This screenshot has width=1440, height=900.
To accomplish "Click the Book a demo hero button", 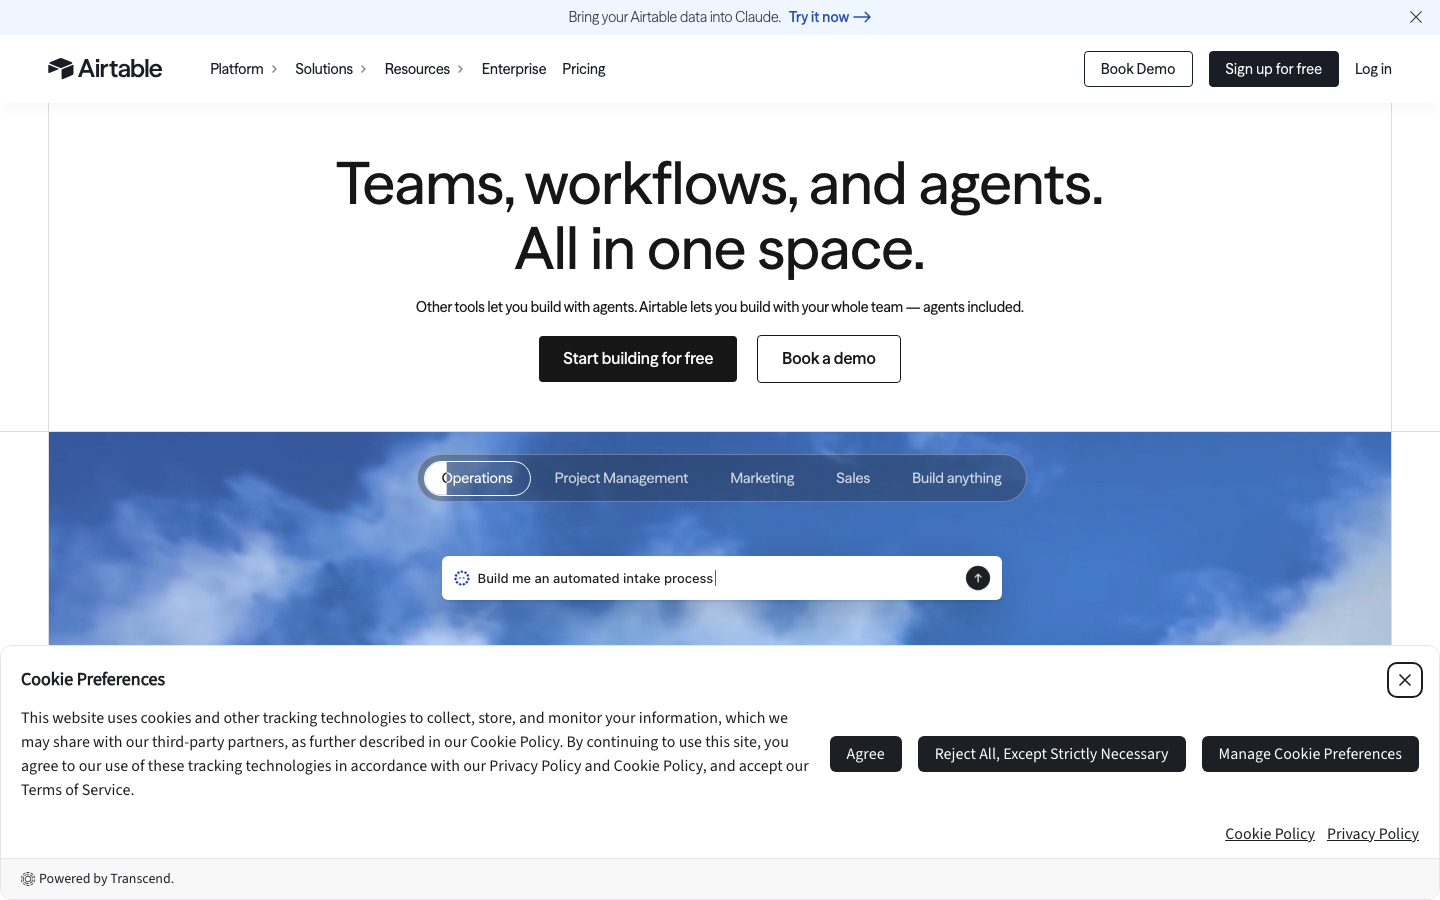I will point(829,359).
